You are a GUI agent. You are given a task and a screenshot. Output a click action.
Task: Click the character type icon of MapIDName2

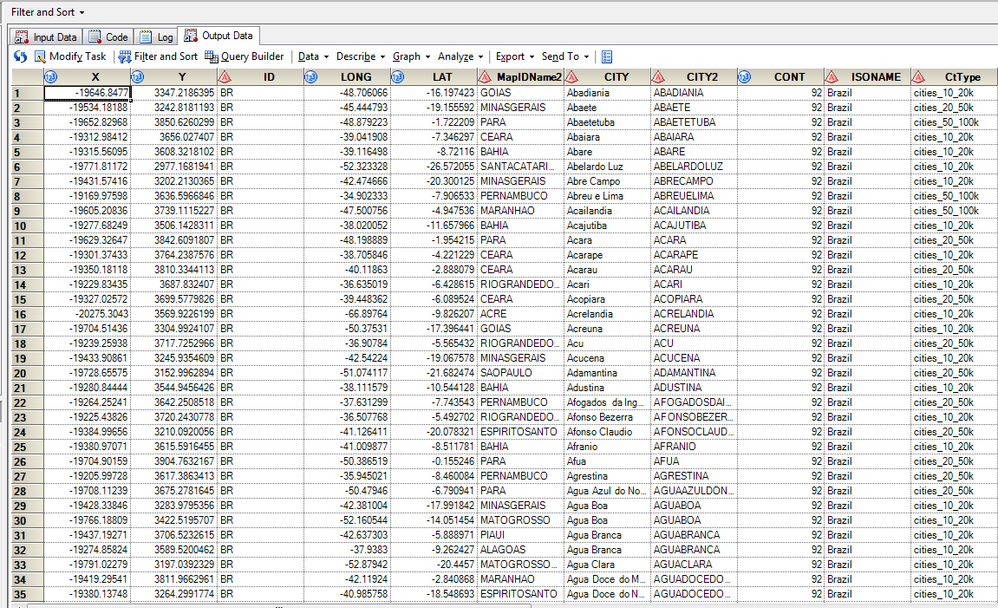(484, 77)
